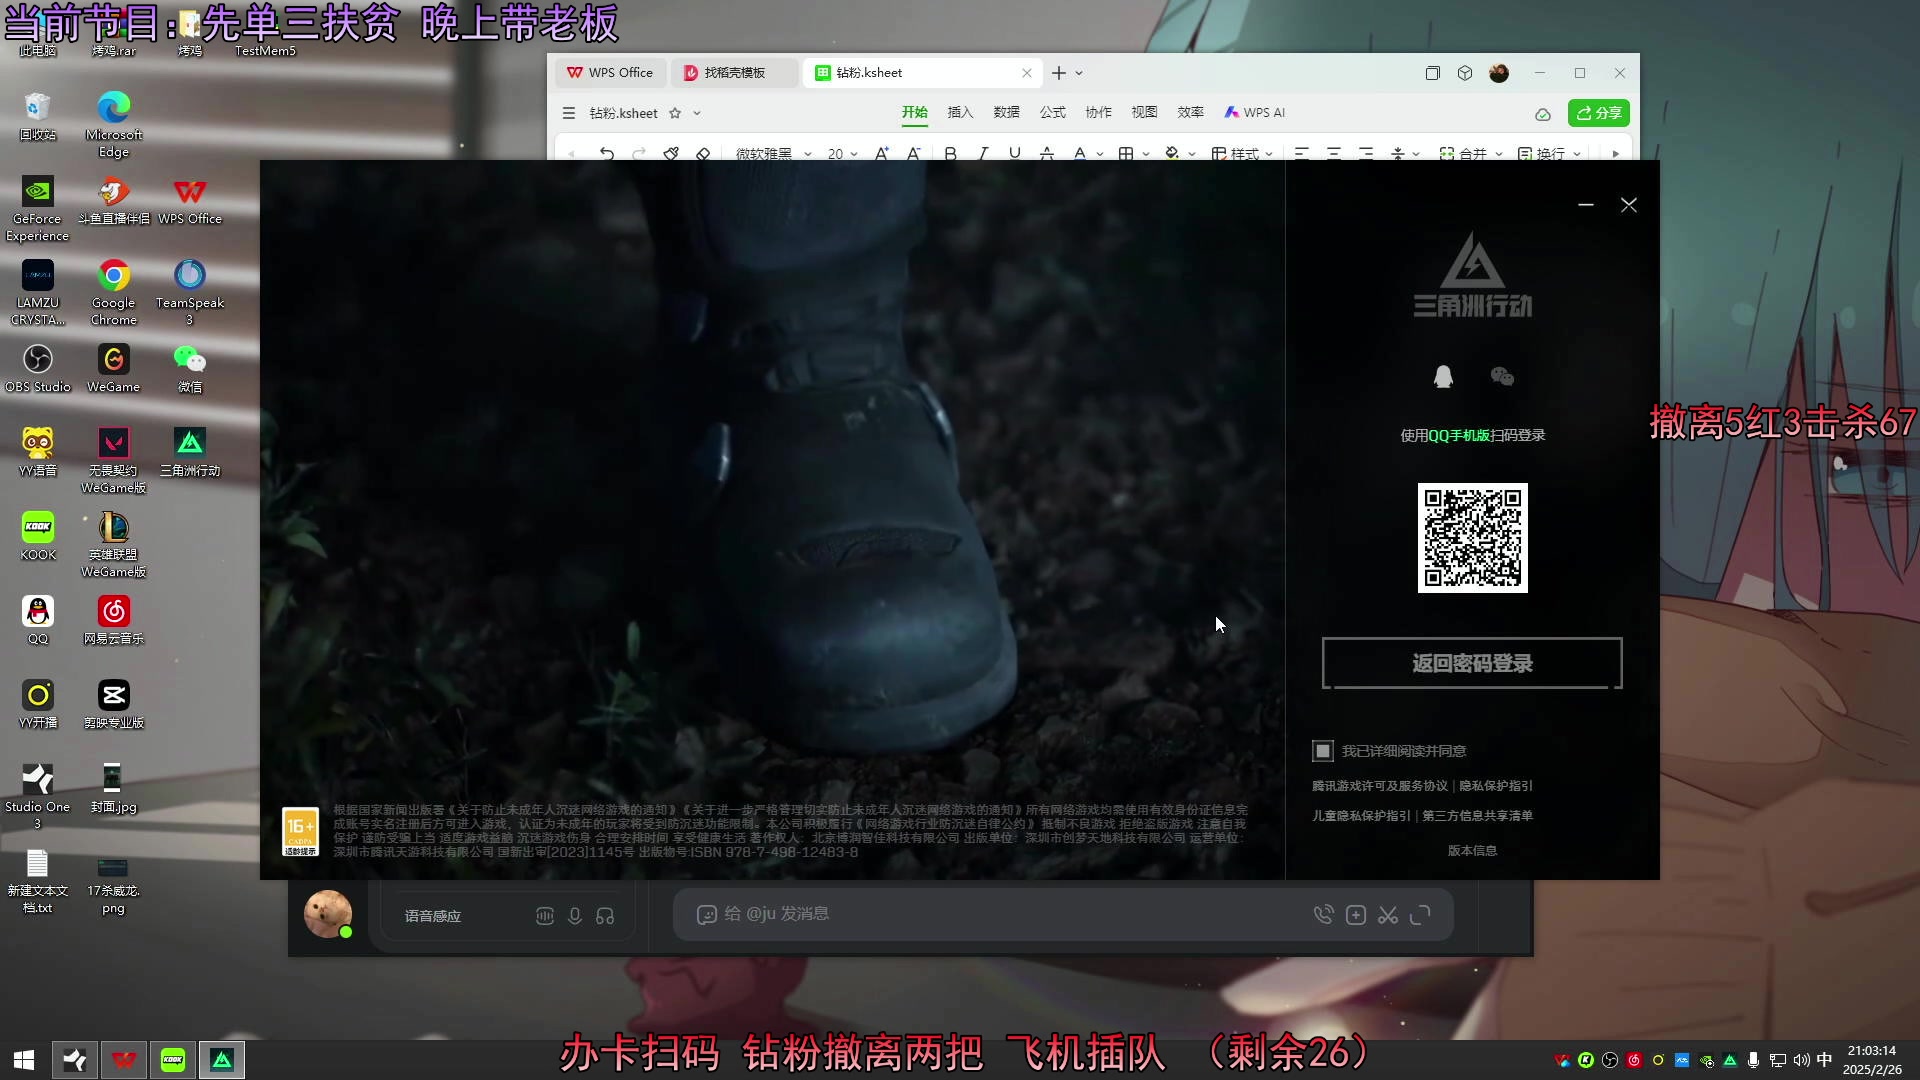Click 返回密码登录 button
Screen dimensions: 1920x1080
click(x=1472, y=663)
